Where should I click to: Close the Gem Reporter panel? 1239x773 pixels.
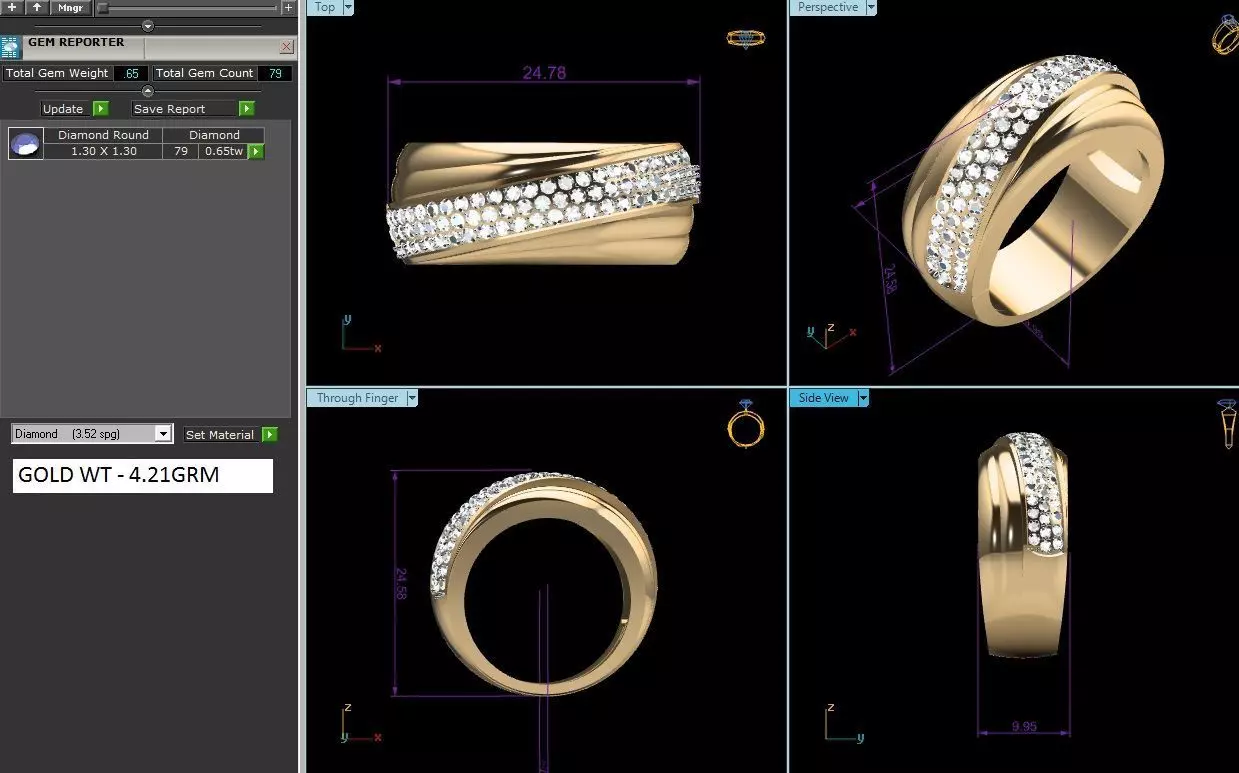pyautogui.click(x=286, y=46)
